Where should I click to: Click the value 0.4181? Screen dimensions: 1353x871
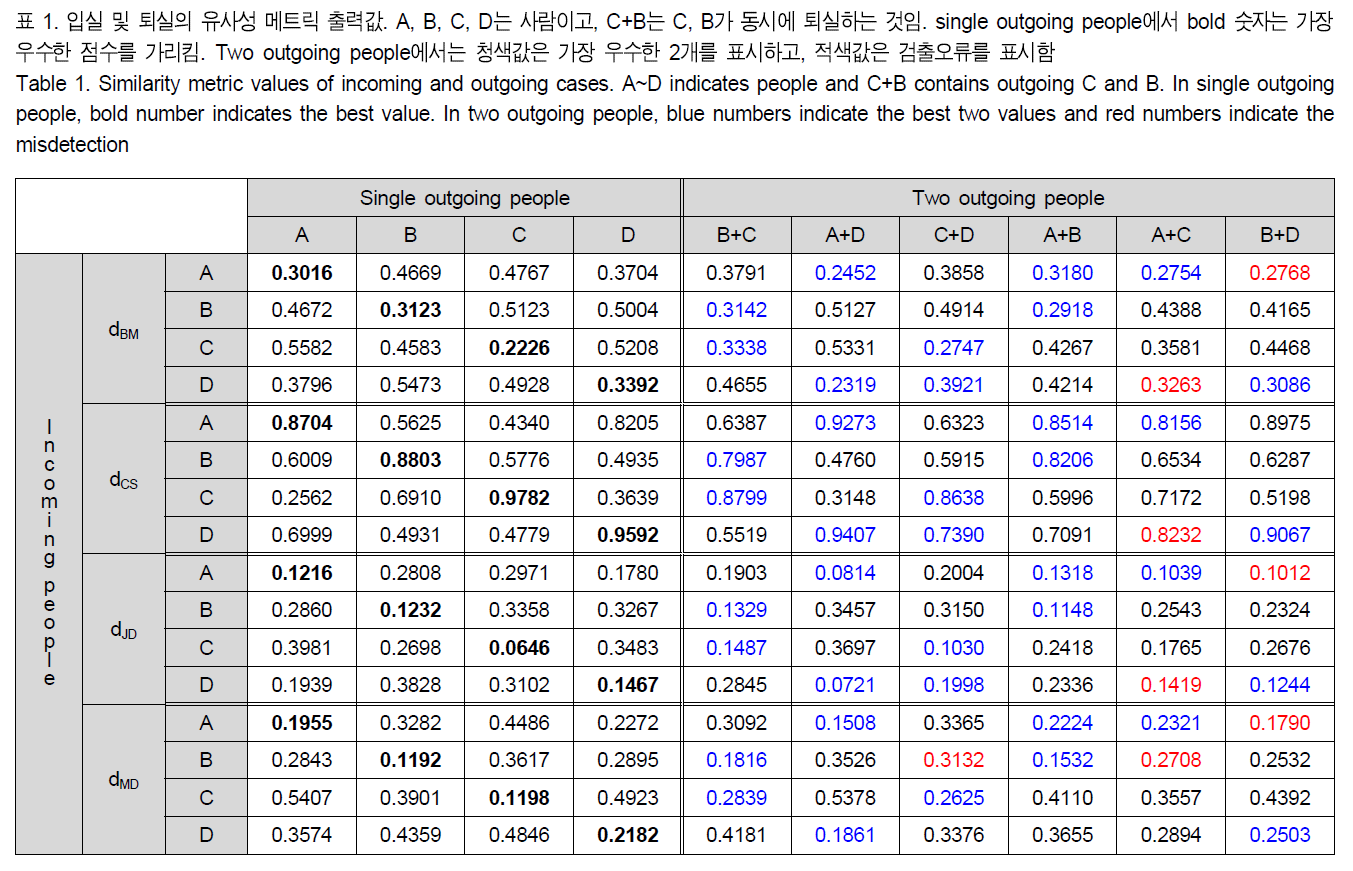click(736, 835)
